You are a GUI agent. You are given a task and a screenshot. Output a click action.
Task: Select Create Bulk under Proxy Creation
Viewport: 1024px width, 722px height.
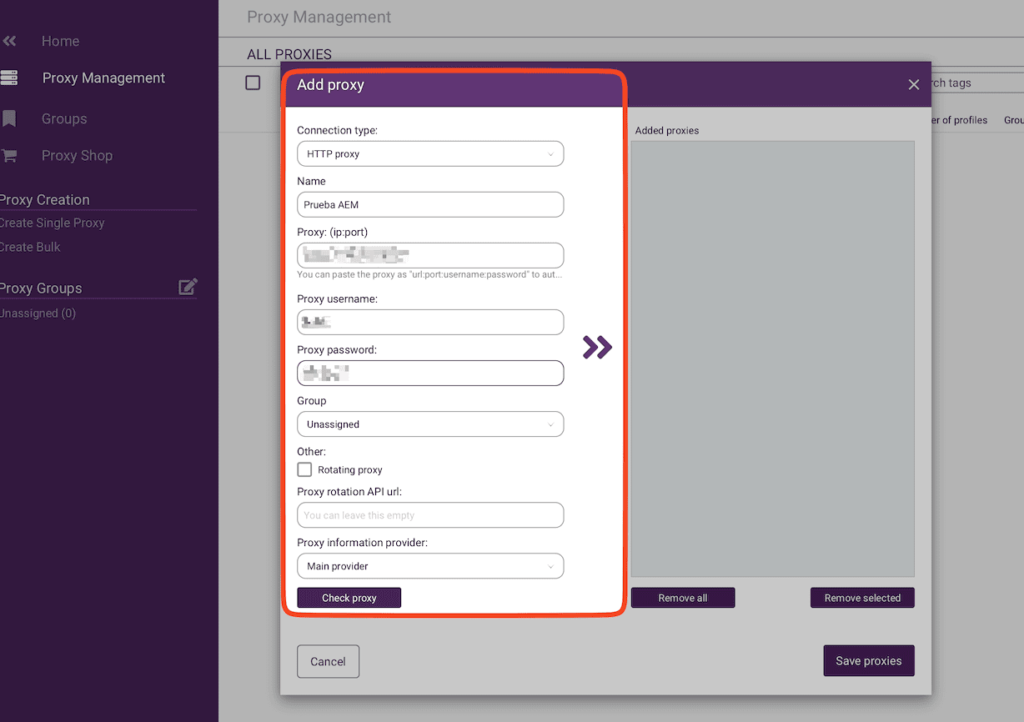coord(31,247)
